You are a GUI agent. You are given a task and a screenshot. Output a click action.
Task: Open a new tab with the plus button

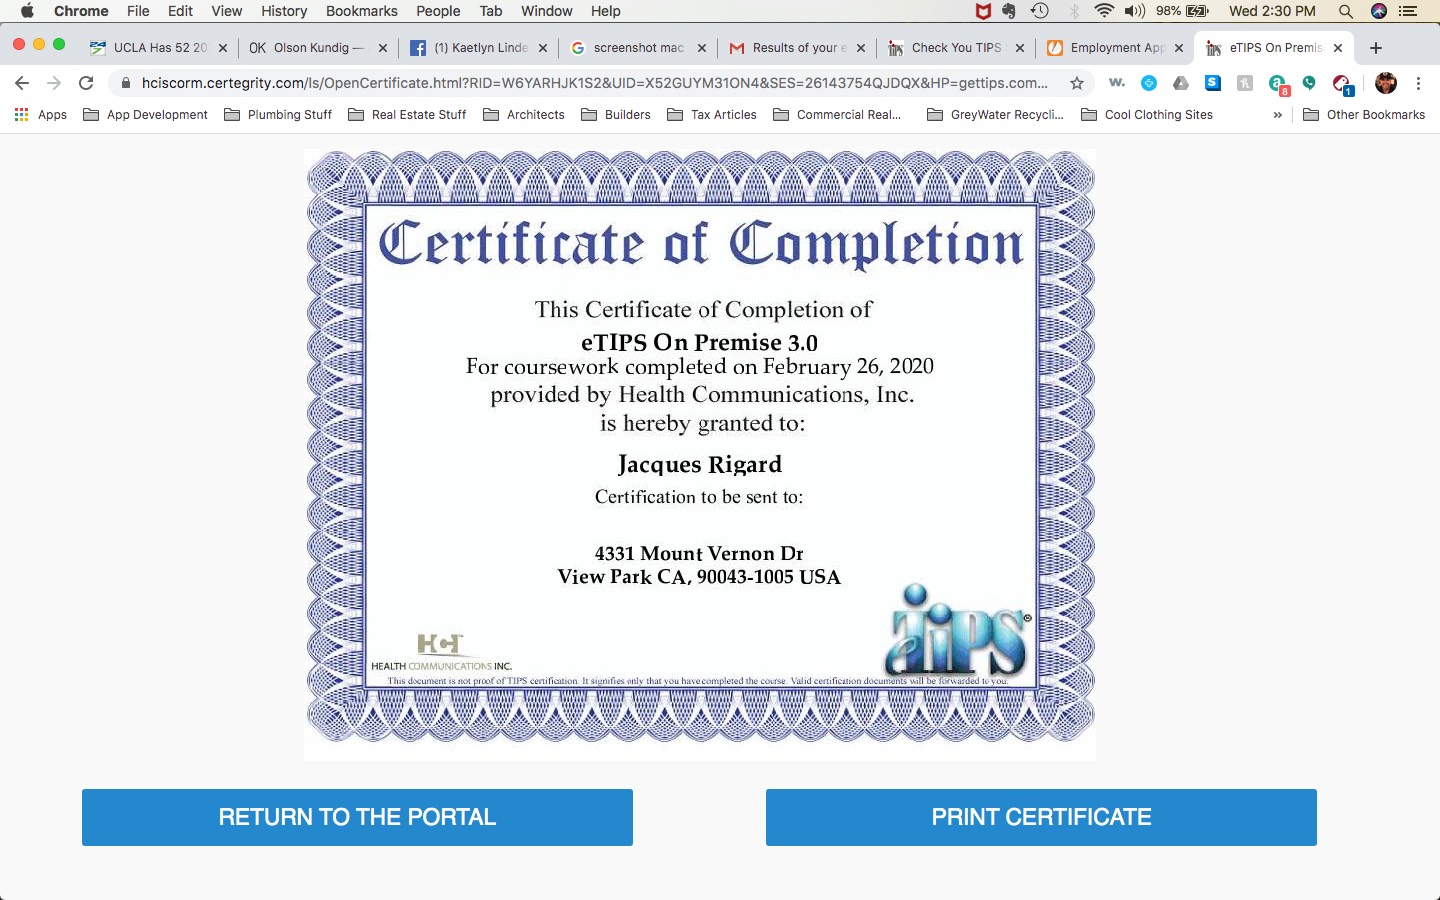1376,48
